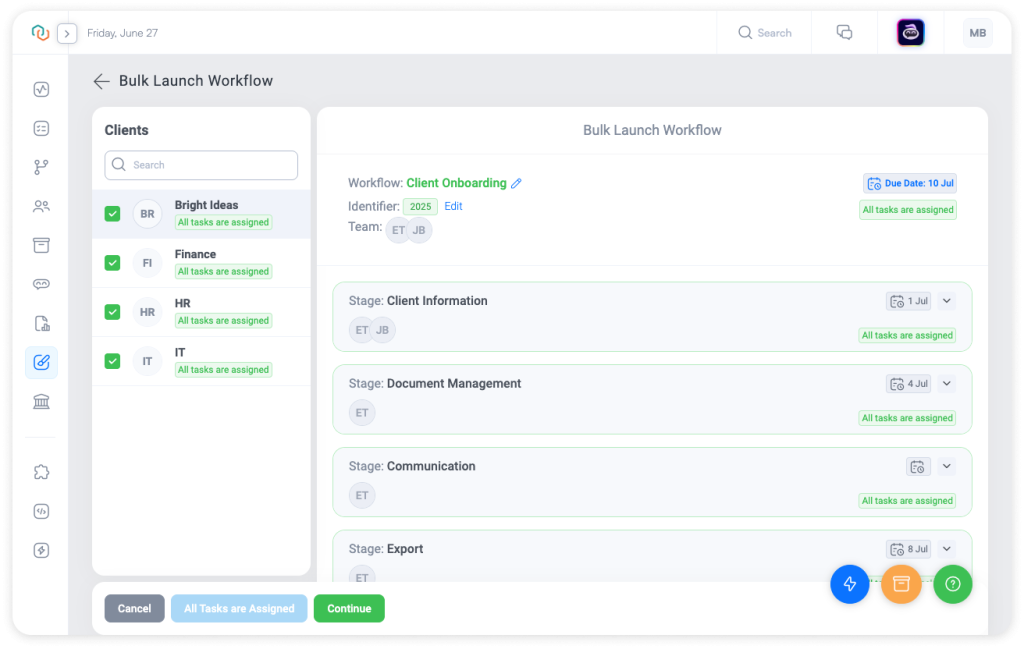Open the archive box sidebar icon
This screenshot has width=1024, height=649.
click(x=41, y=245)
